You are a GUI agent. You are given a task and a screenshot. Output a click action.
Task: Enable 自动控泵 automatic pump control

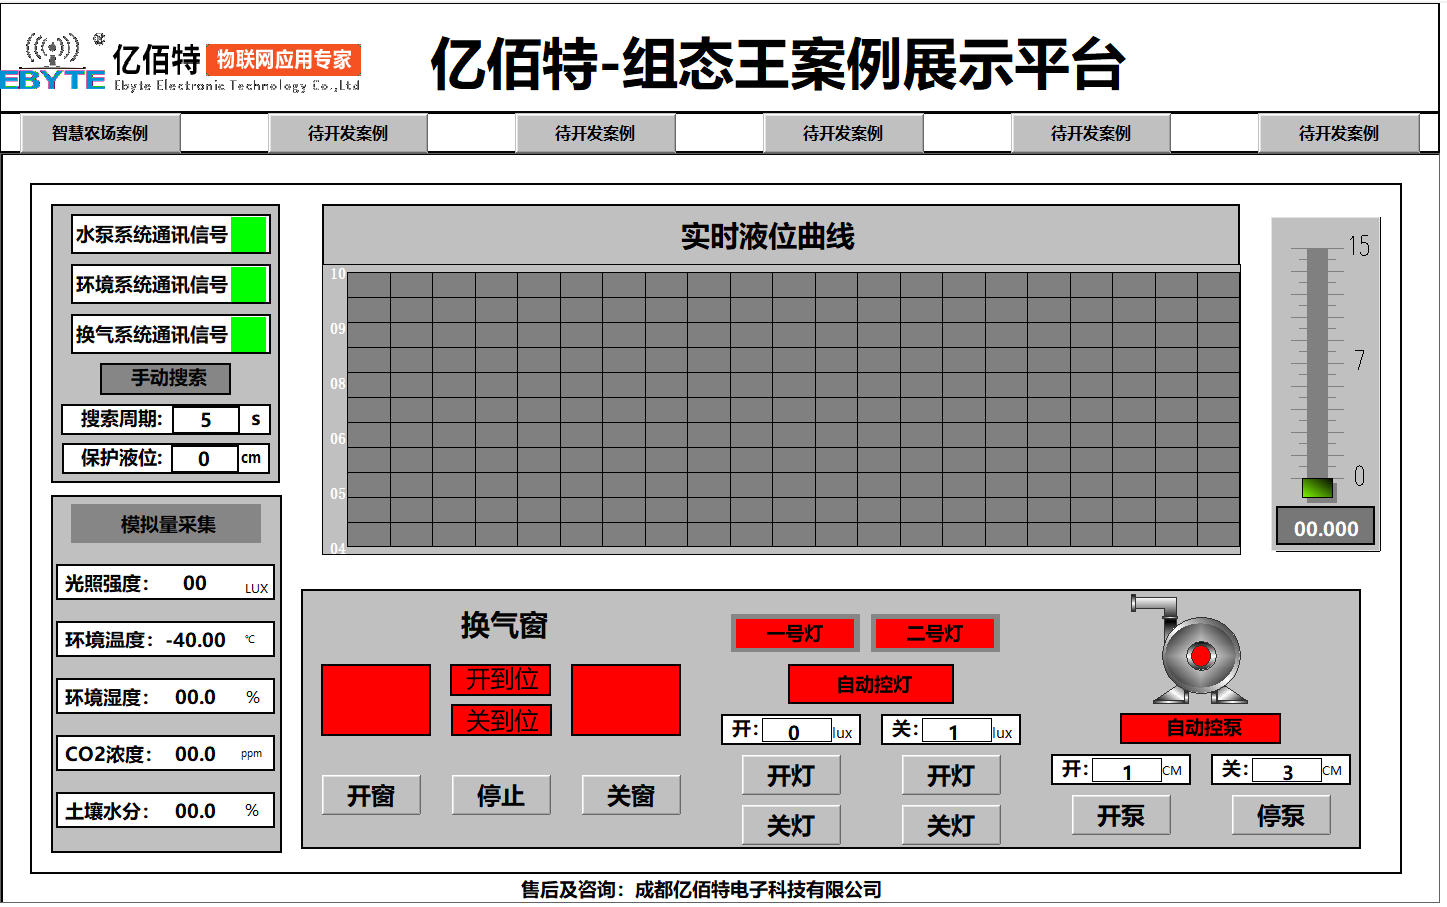[x=1201, y=728]
